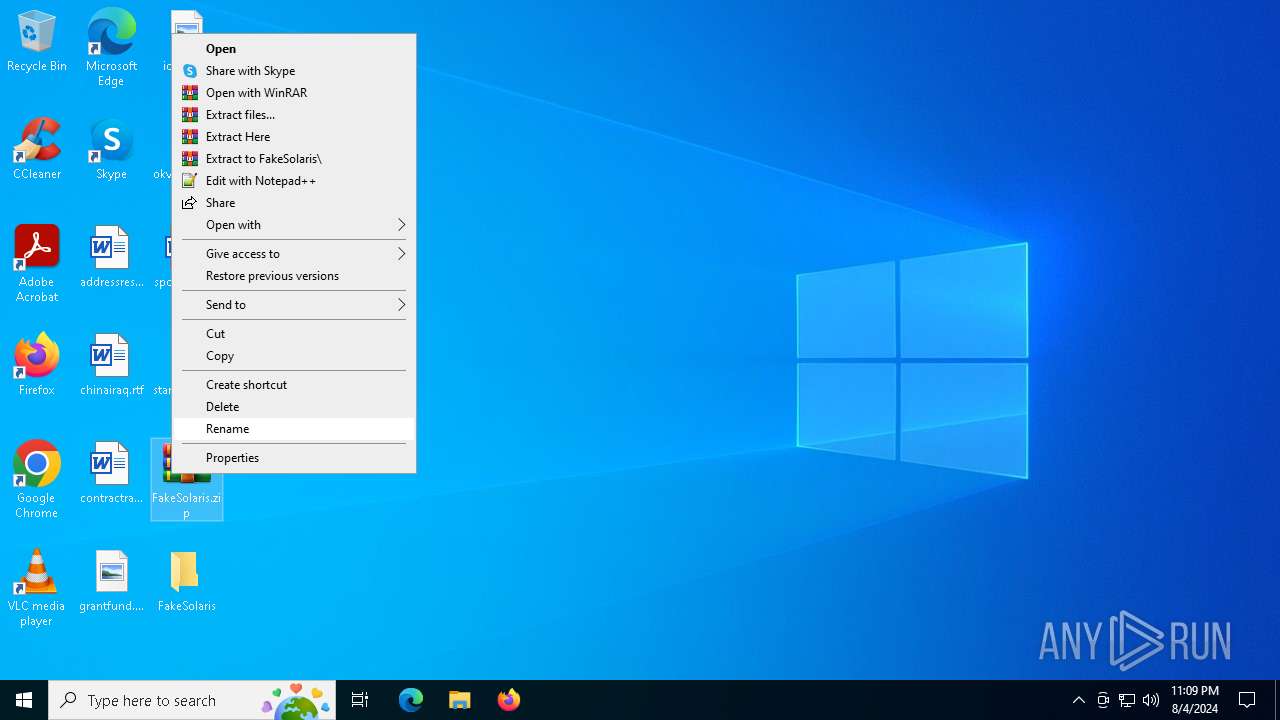
Task: Expand the Open with submenu
Action: point(294,225)
